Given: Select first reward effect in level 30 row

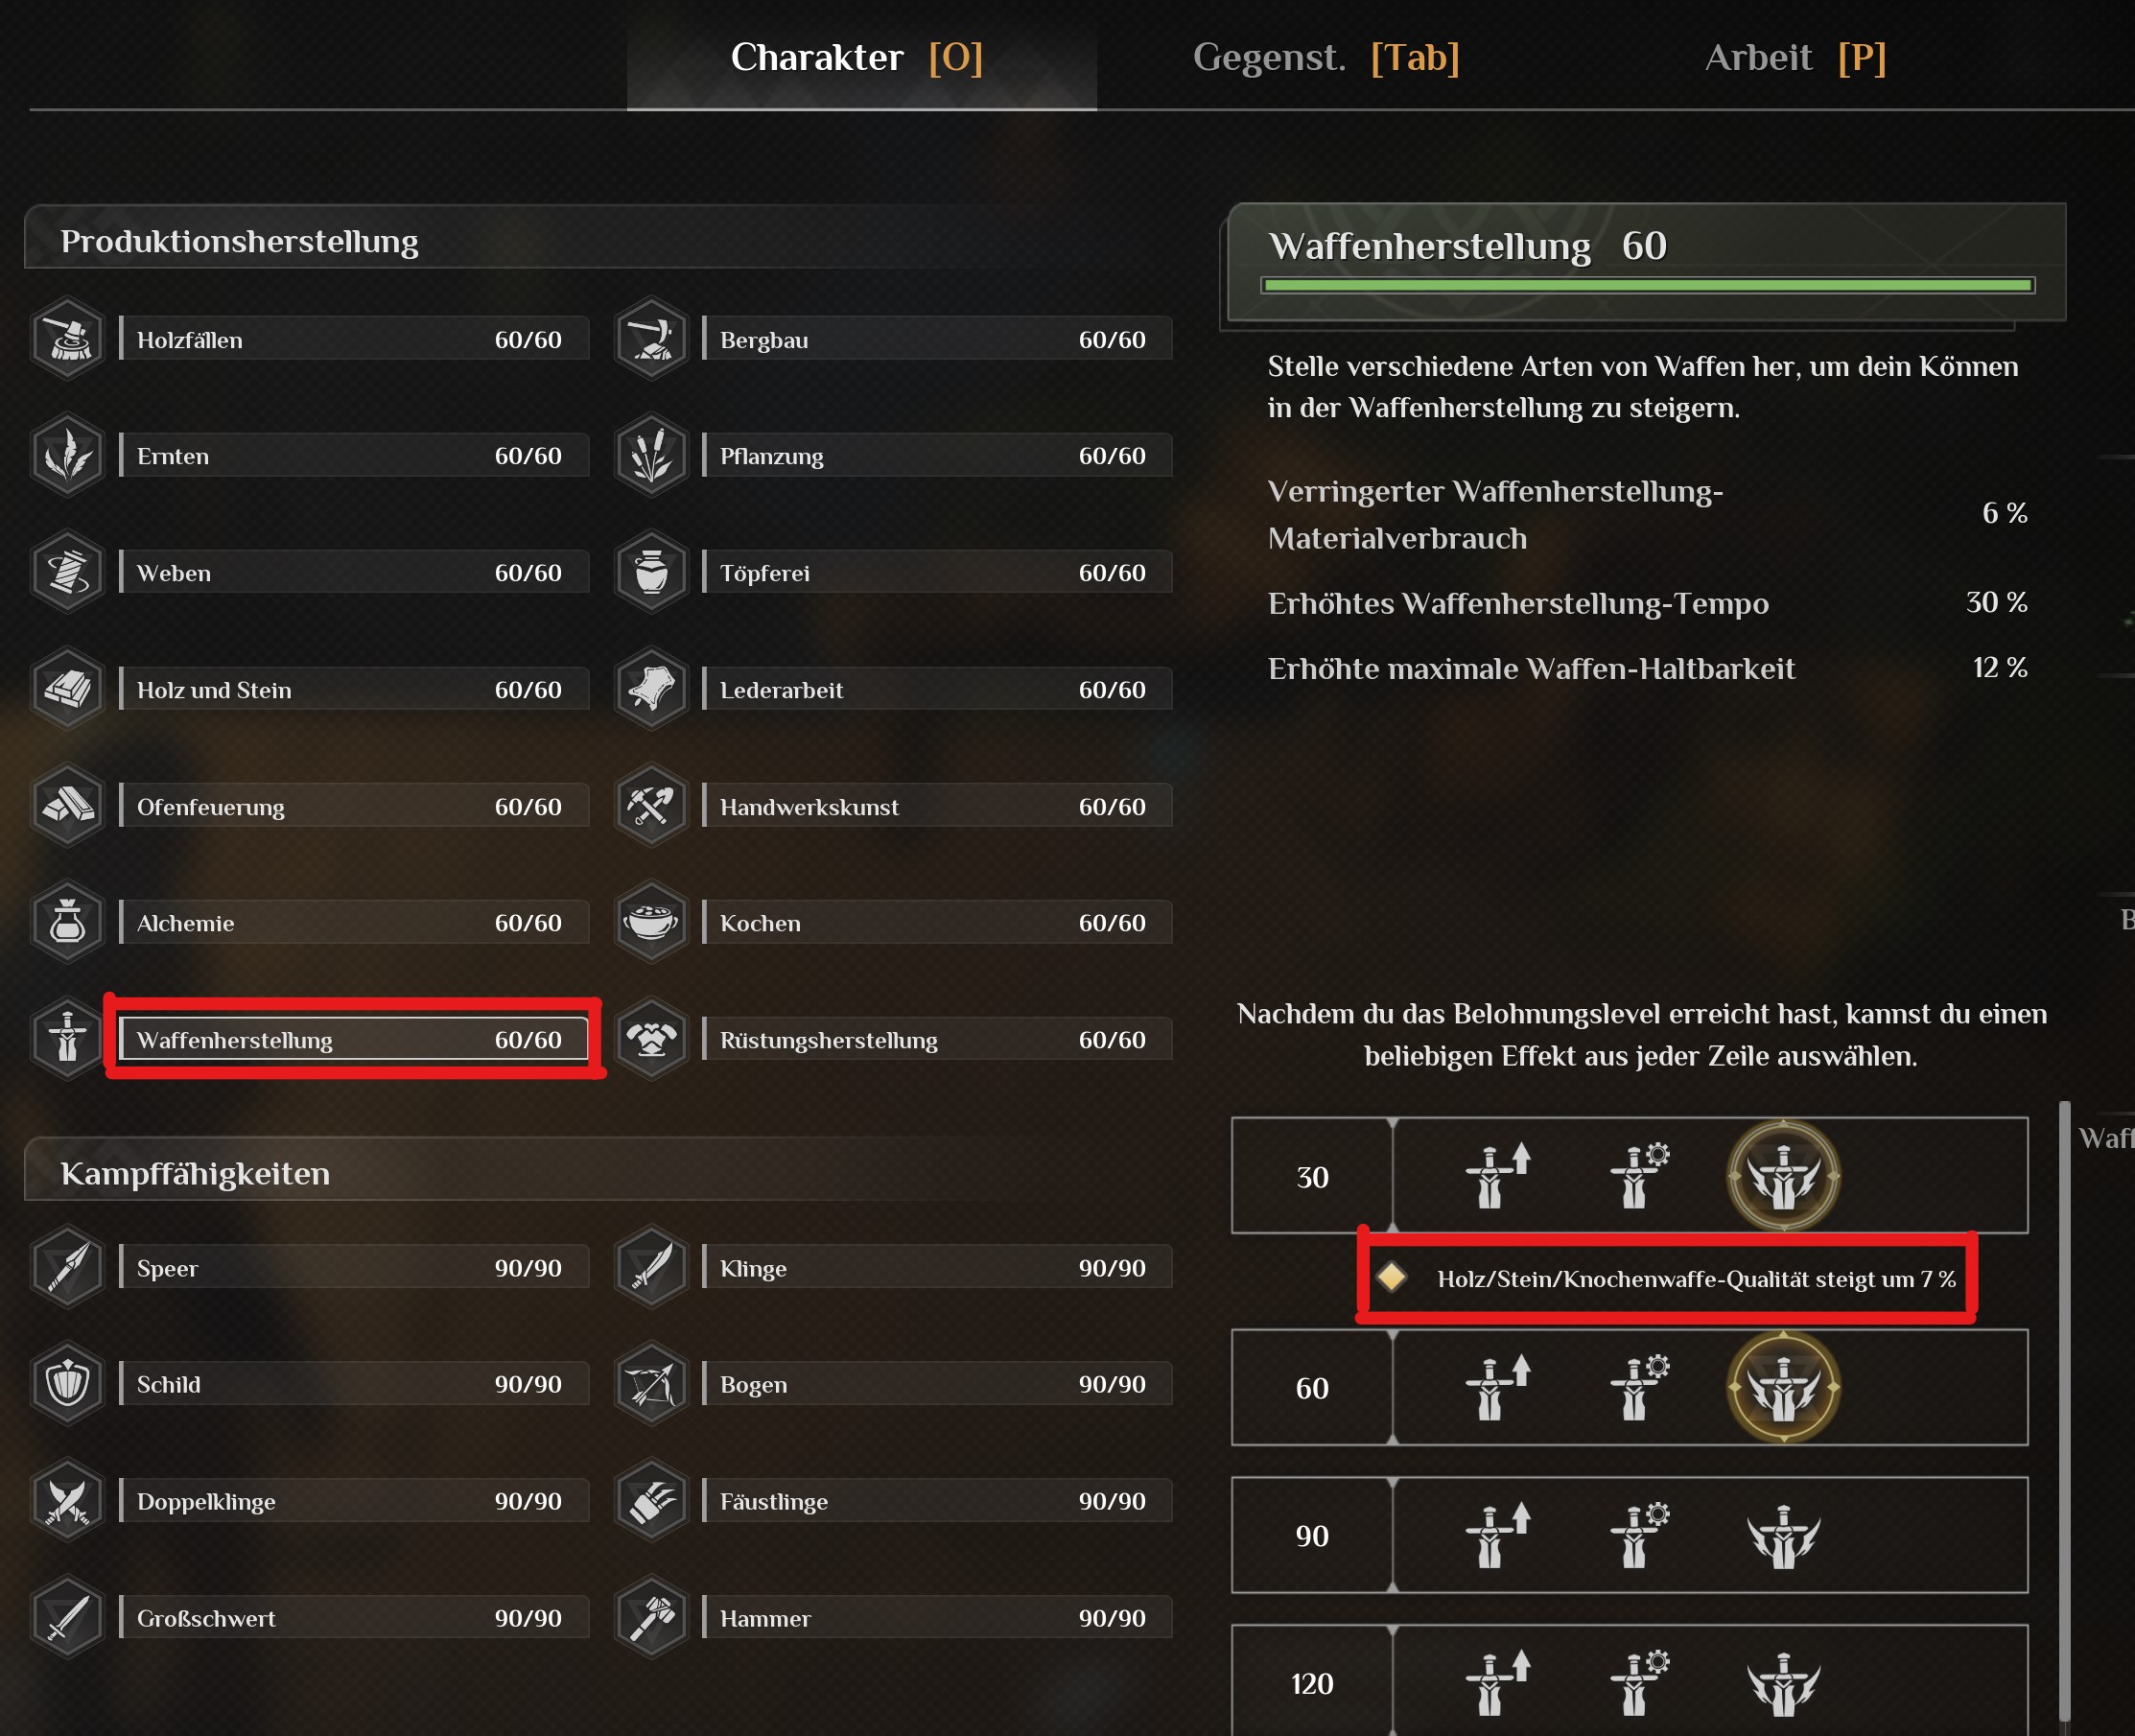Looking at the screenshot, I should click(x=1496, y=1176).
